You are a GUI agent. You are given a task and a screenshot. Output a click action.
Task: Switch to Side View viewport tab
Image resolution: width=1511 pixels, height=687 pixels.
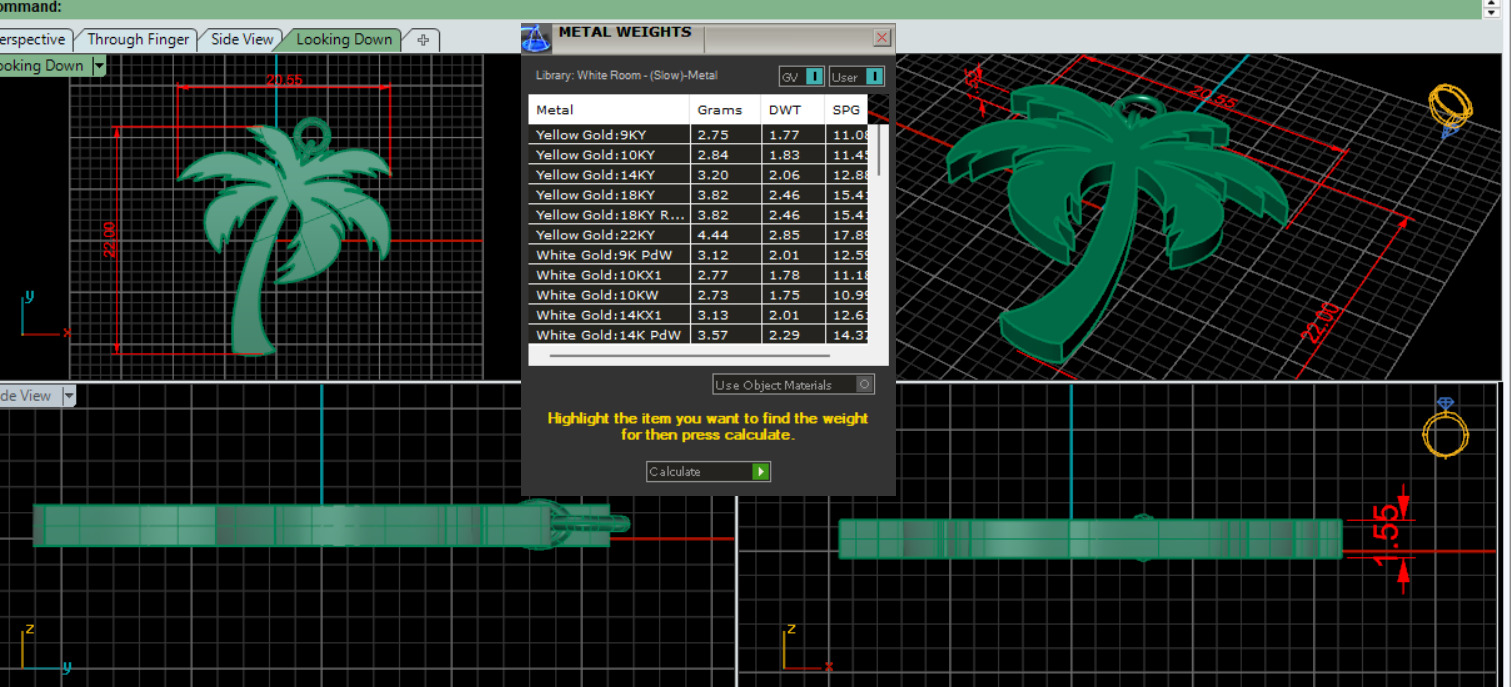point(241,40)
